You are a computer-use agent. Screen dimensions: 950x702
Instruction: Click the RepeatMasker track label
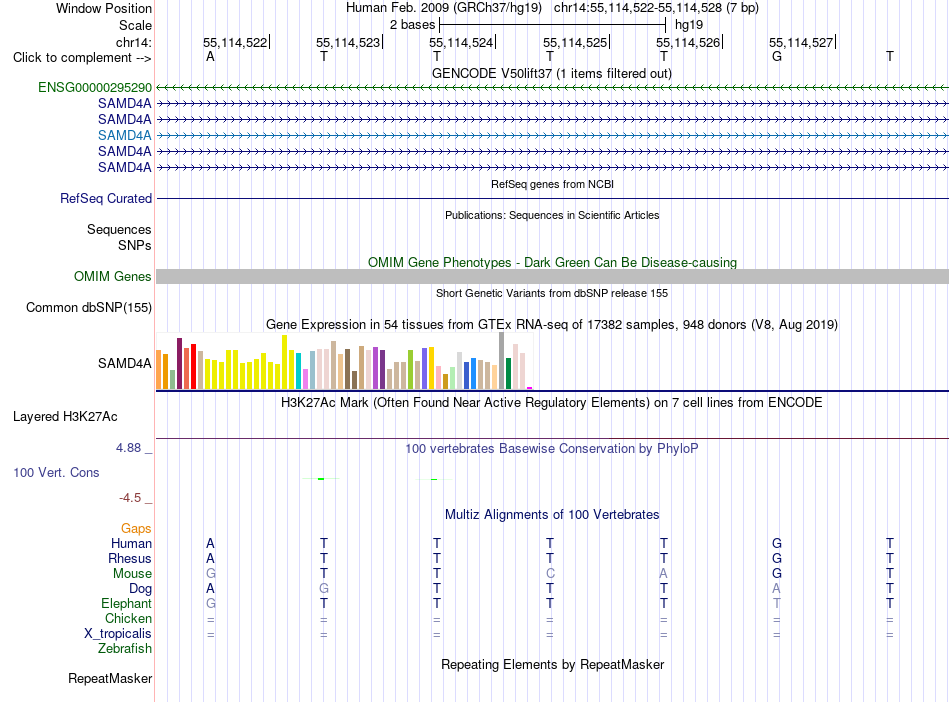tap(110, 679)
